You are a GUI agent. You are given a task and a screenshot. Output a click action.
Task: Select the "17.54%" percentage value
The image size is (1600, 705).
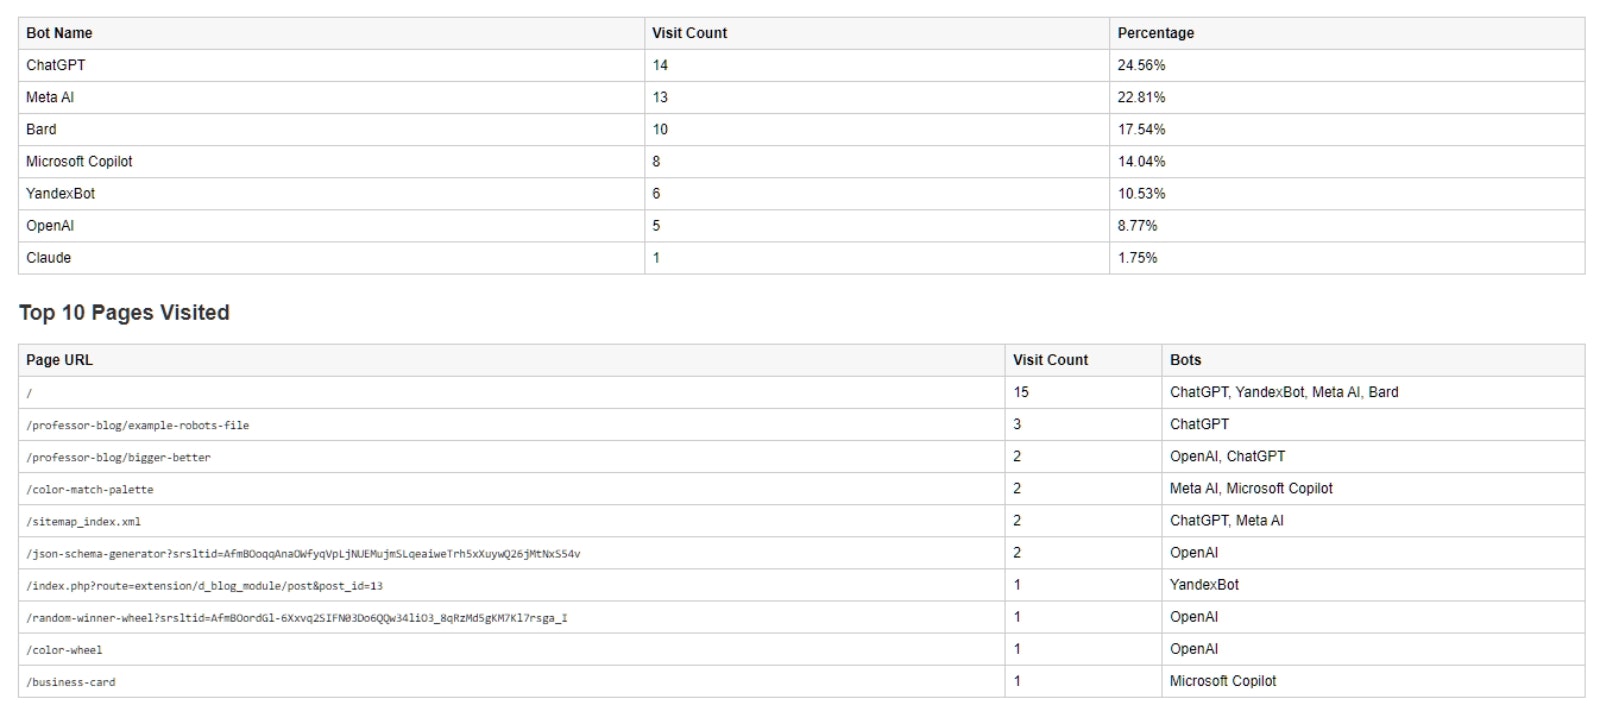(1141, 129)
